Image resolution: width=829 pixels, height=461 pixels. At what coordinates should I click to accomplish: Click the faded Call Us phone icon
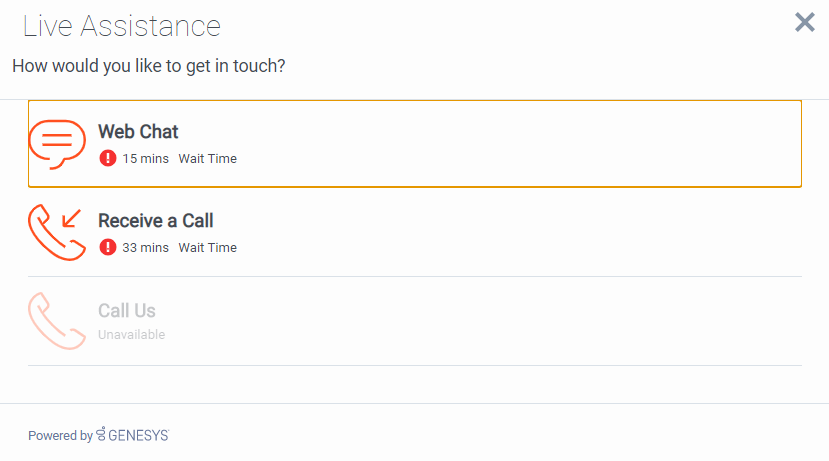point(57,321)
